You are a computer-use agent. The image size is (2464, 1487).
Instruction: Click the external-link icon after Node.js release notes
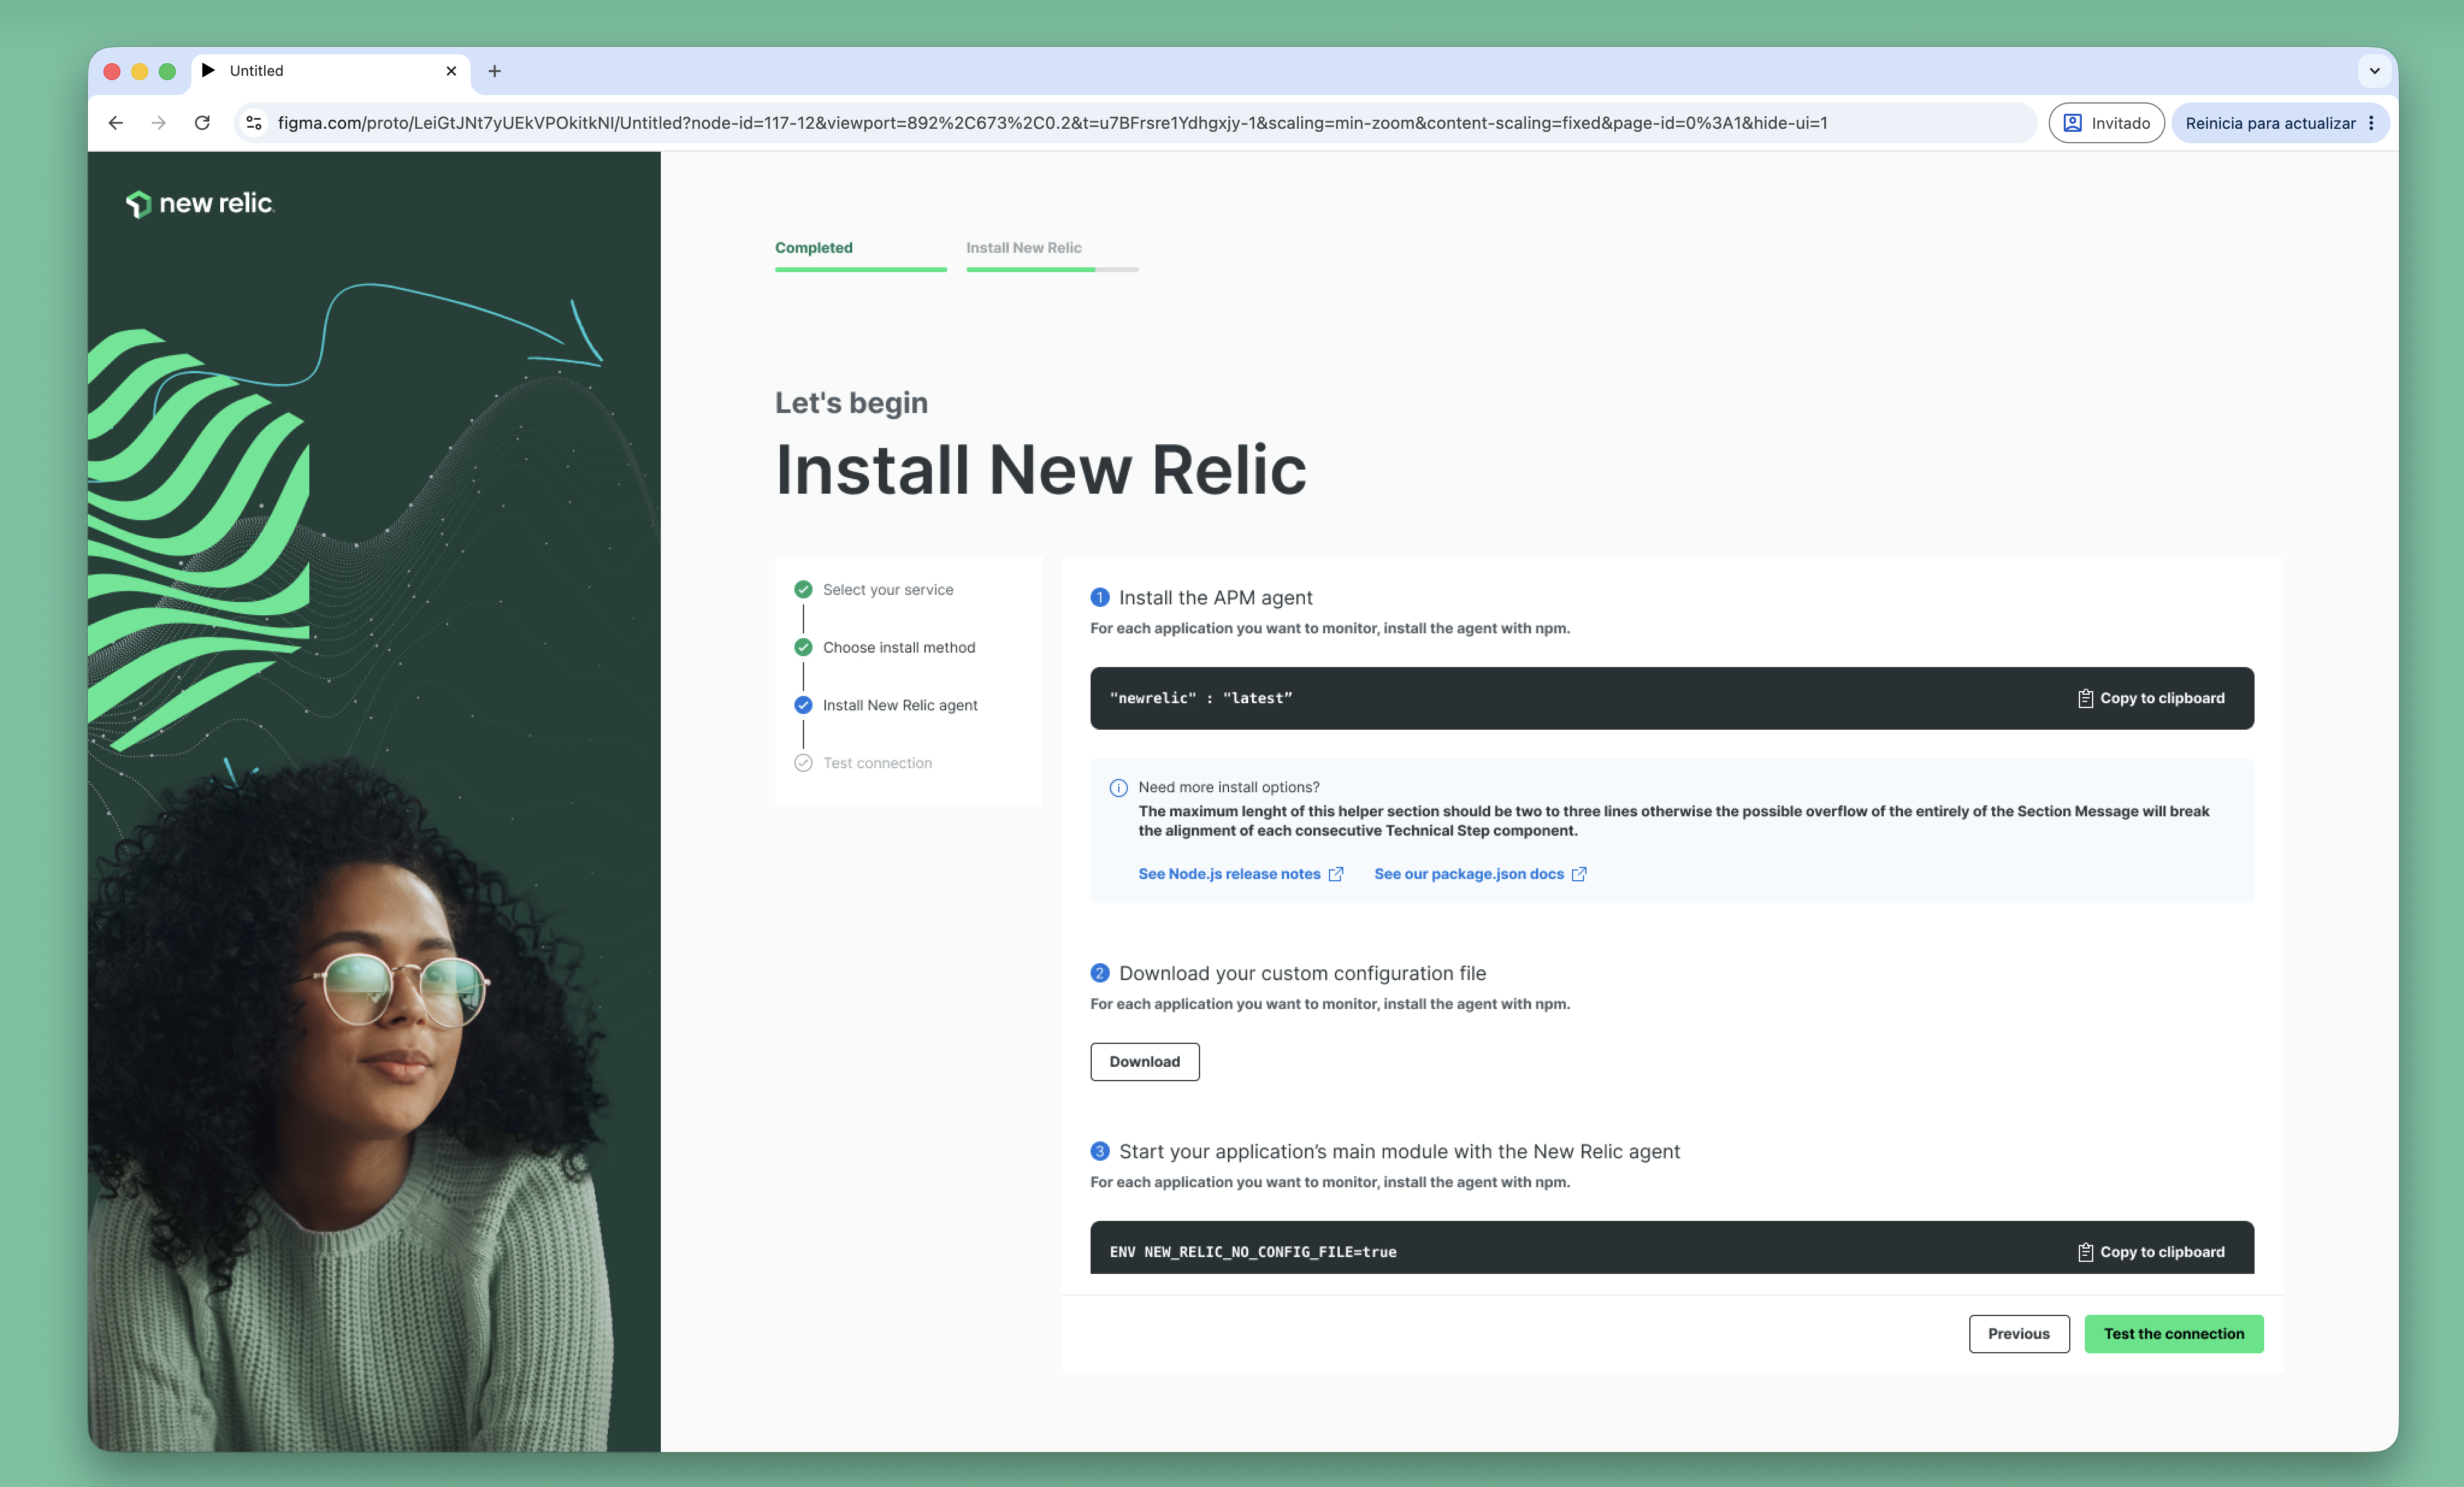tap(1336, 874)
